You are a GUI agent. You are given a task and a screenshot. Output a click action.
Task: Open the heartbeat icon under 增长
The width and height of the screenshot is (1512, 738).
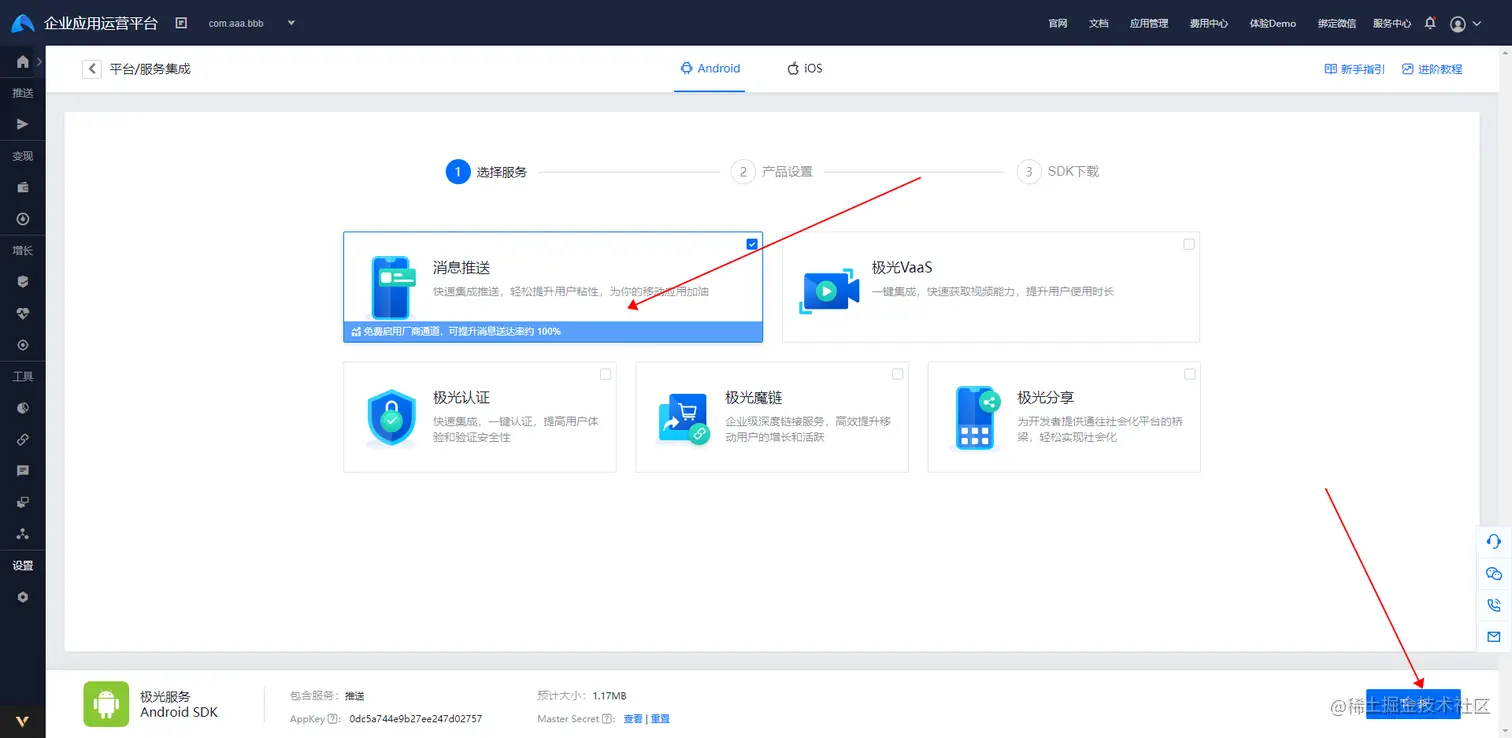click(x=22, y=313)
